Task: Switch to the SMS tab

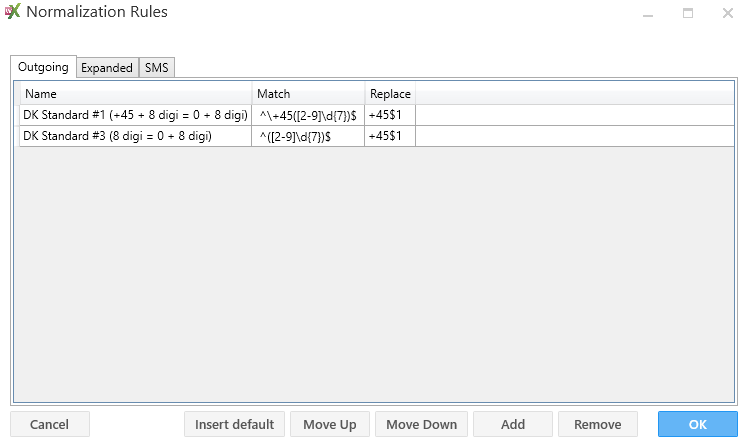Action: (x=157, y=68)
